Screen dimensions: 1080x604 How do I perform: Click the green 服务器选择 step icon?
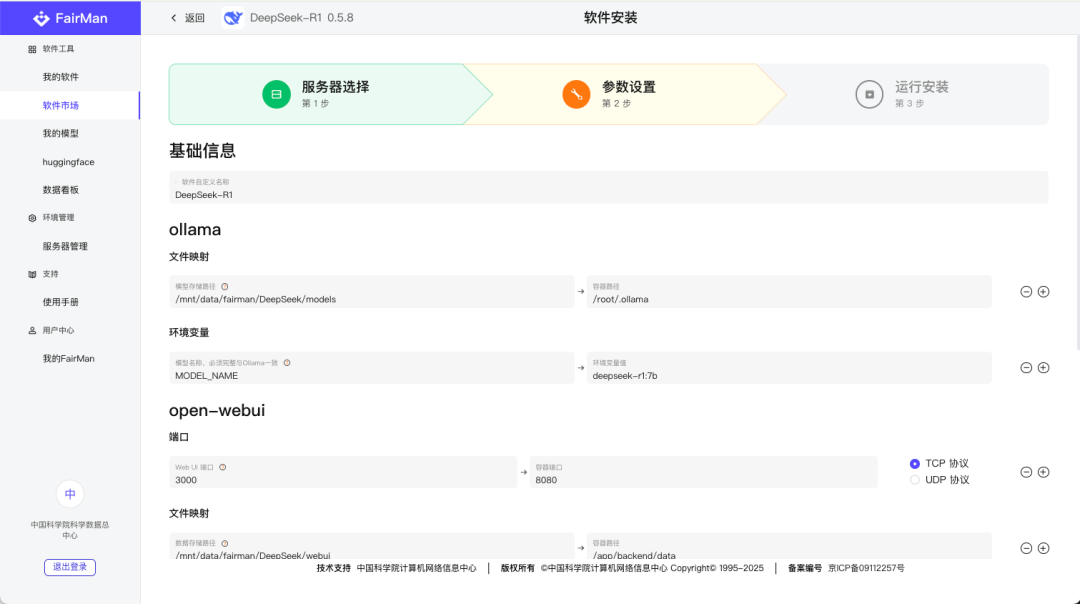point(276,94)
